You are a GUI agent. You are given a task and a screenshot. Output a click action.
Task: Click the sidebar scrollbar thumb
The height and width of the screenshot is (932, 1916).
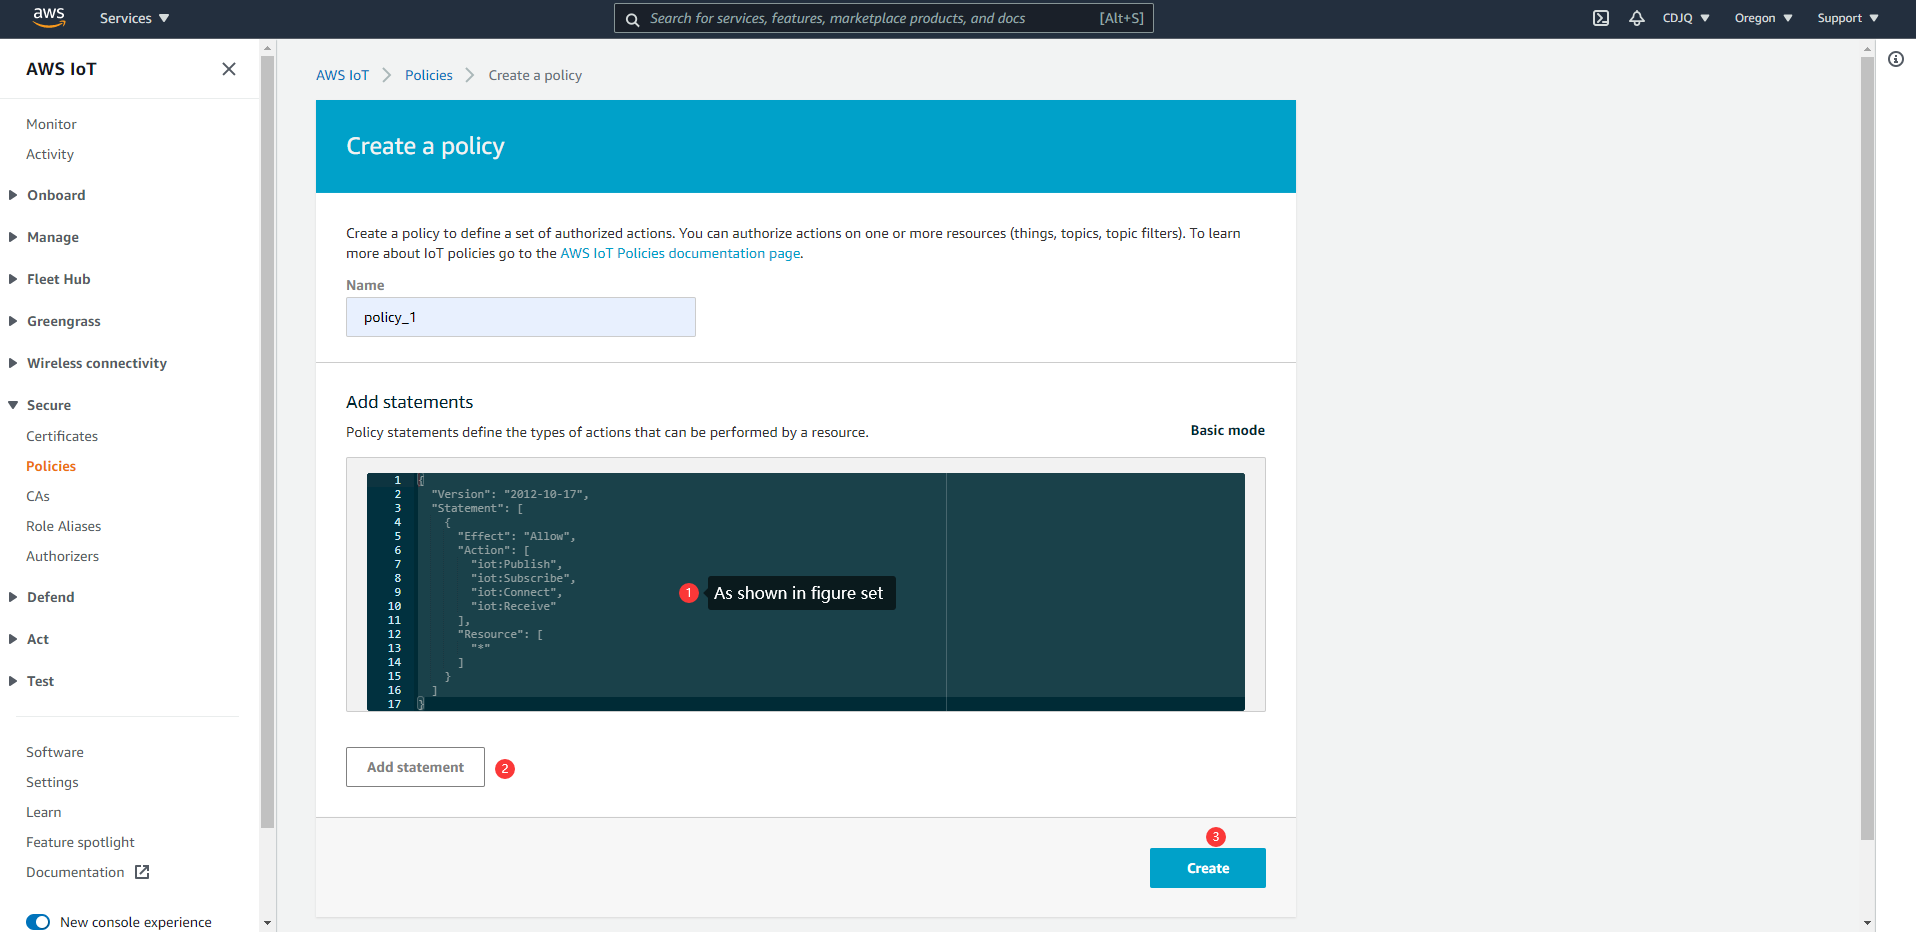coord(267,442)
